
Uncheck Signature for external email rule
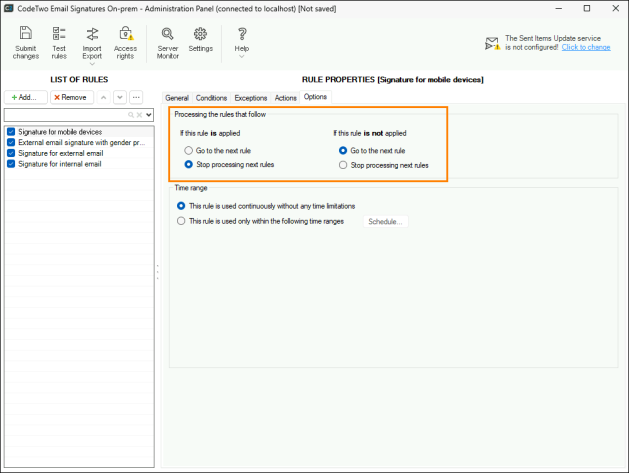click(11, 153)
